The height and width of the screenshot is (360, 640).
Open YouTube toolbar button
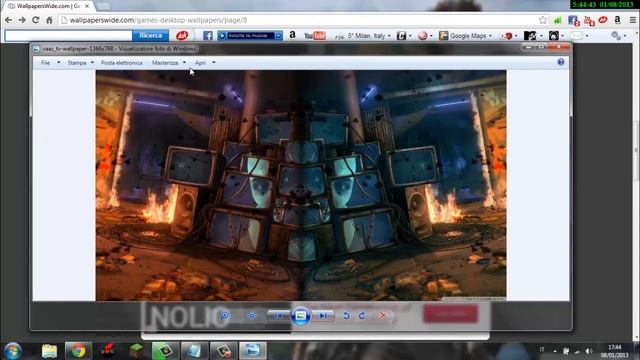(x=315, y=36)
